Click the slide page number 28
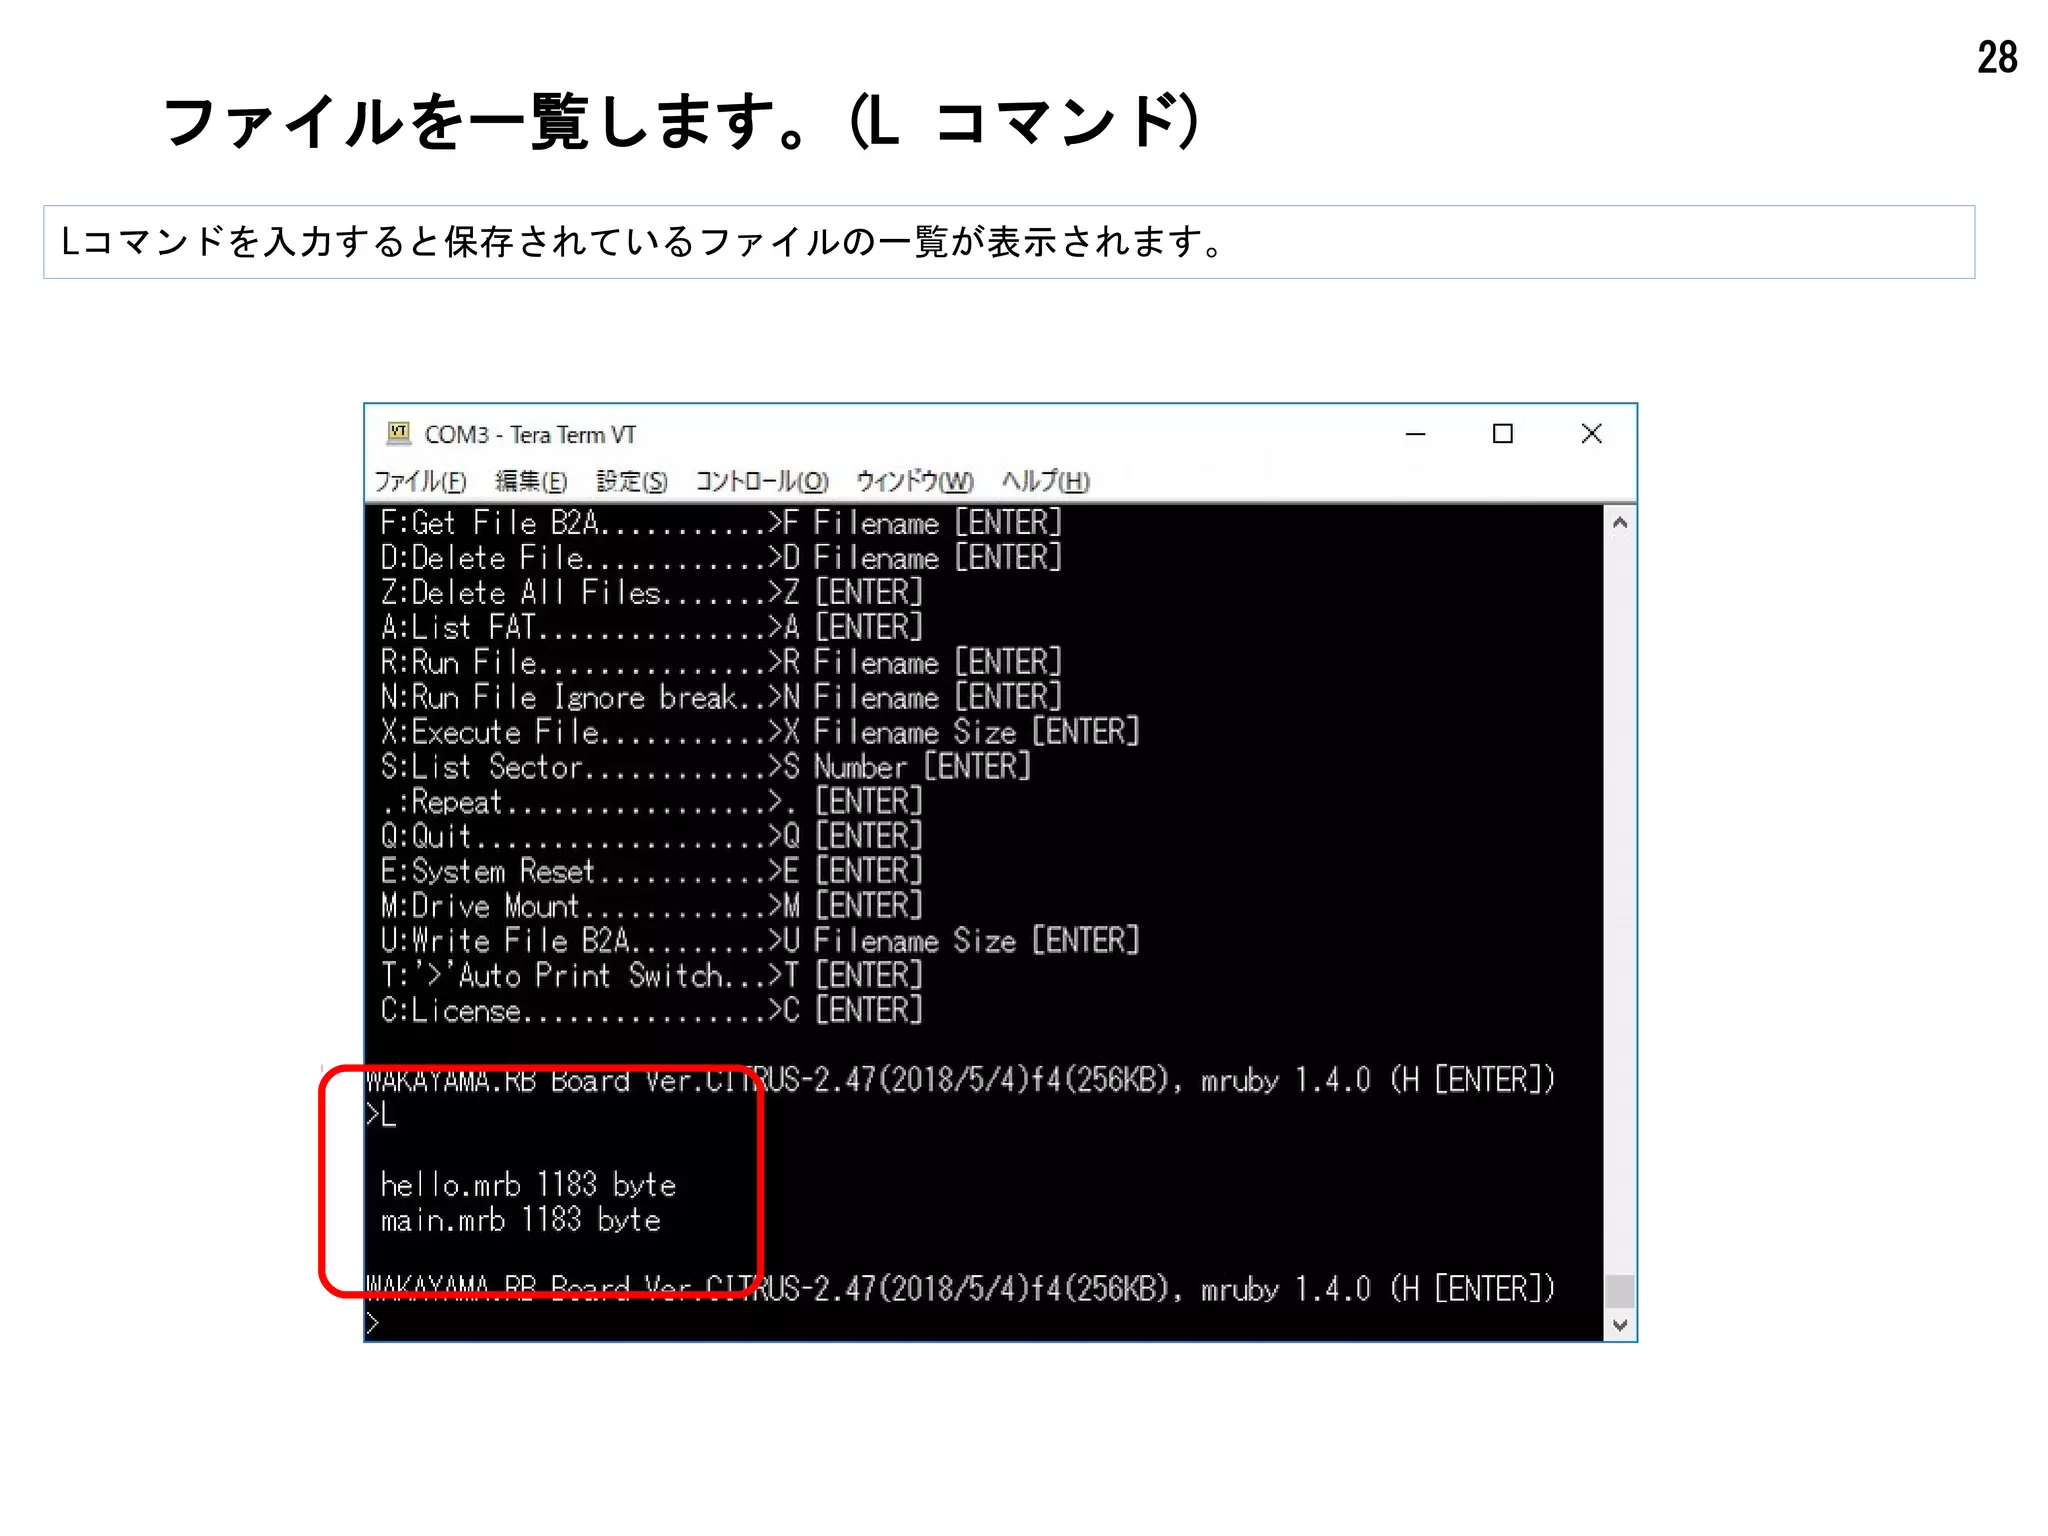 1997,57
